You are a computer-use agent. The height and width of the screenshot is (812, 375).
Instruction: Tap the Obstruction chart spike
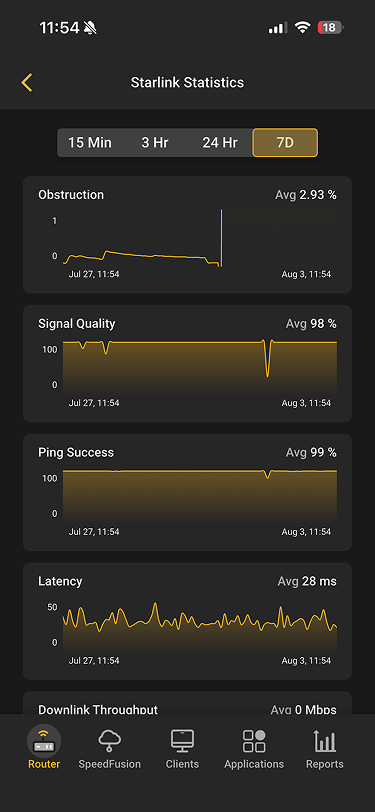pyautogui.click(x=221, y=238)
